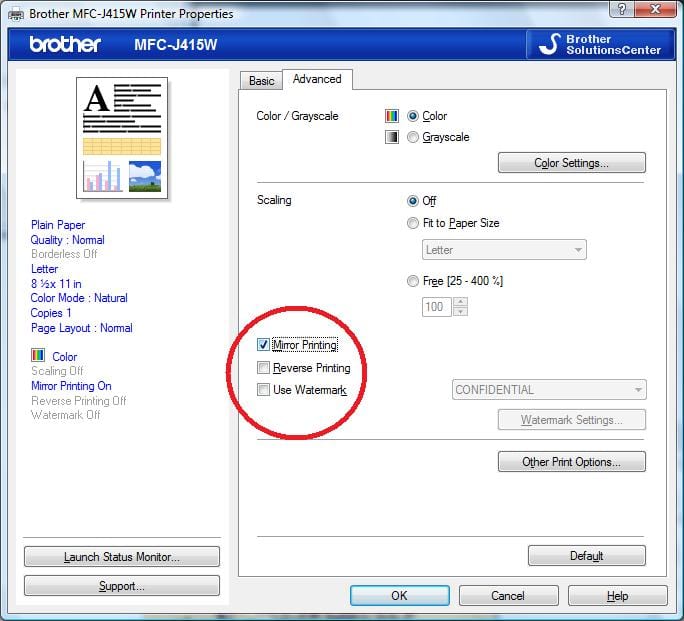Open the CONFIDENTIAL watermark dropdown
The height and width of the screenshot is (621, 684).
pos(549,389)
